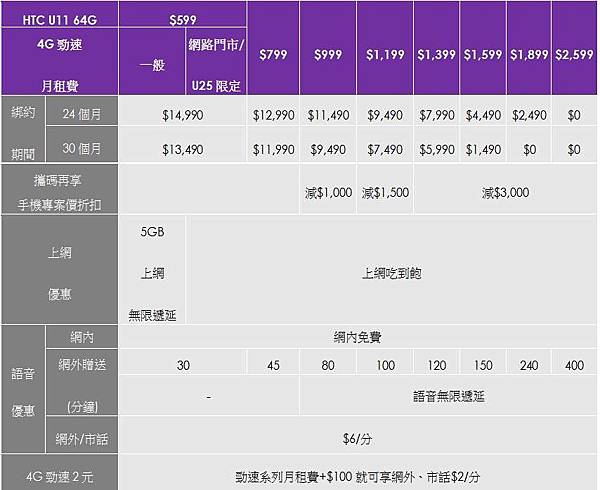Select the 一般 sub-header under $599

point(152,61)
